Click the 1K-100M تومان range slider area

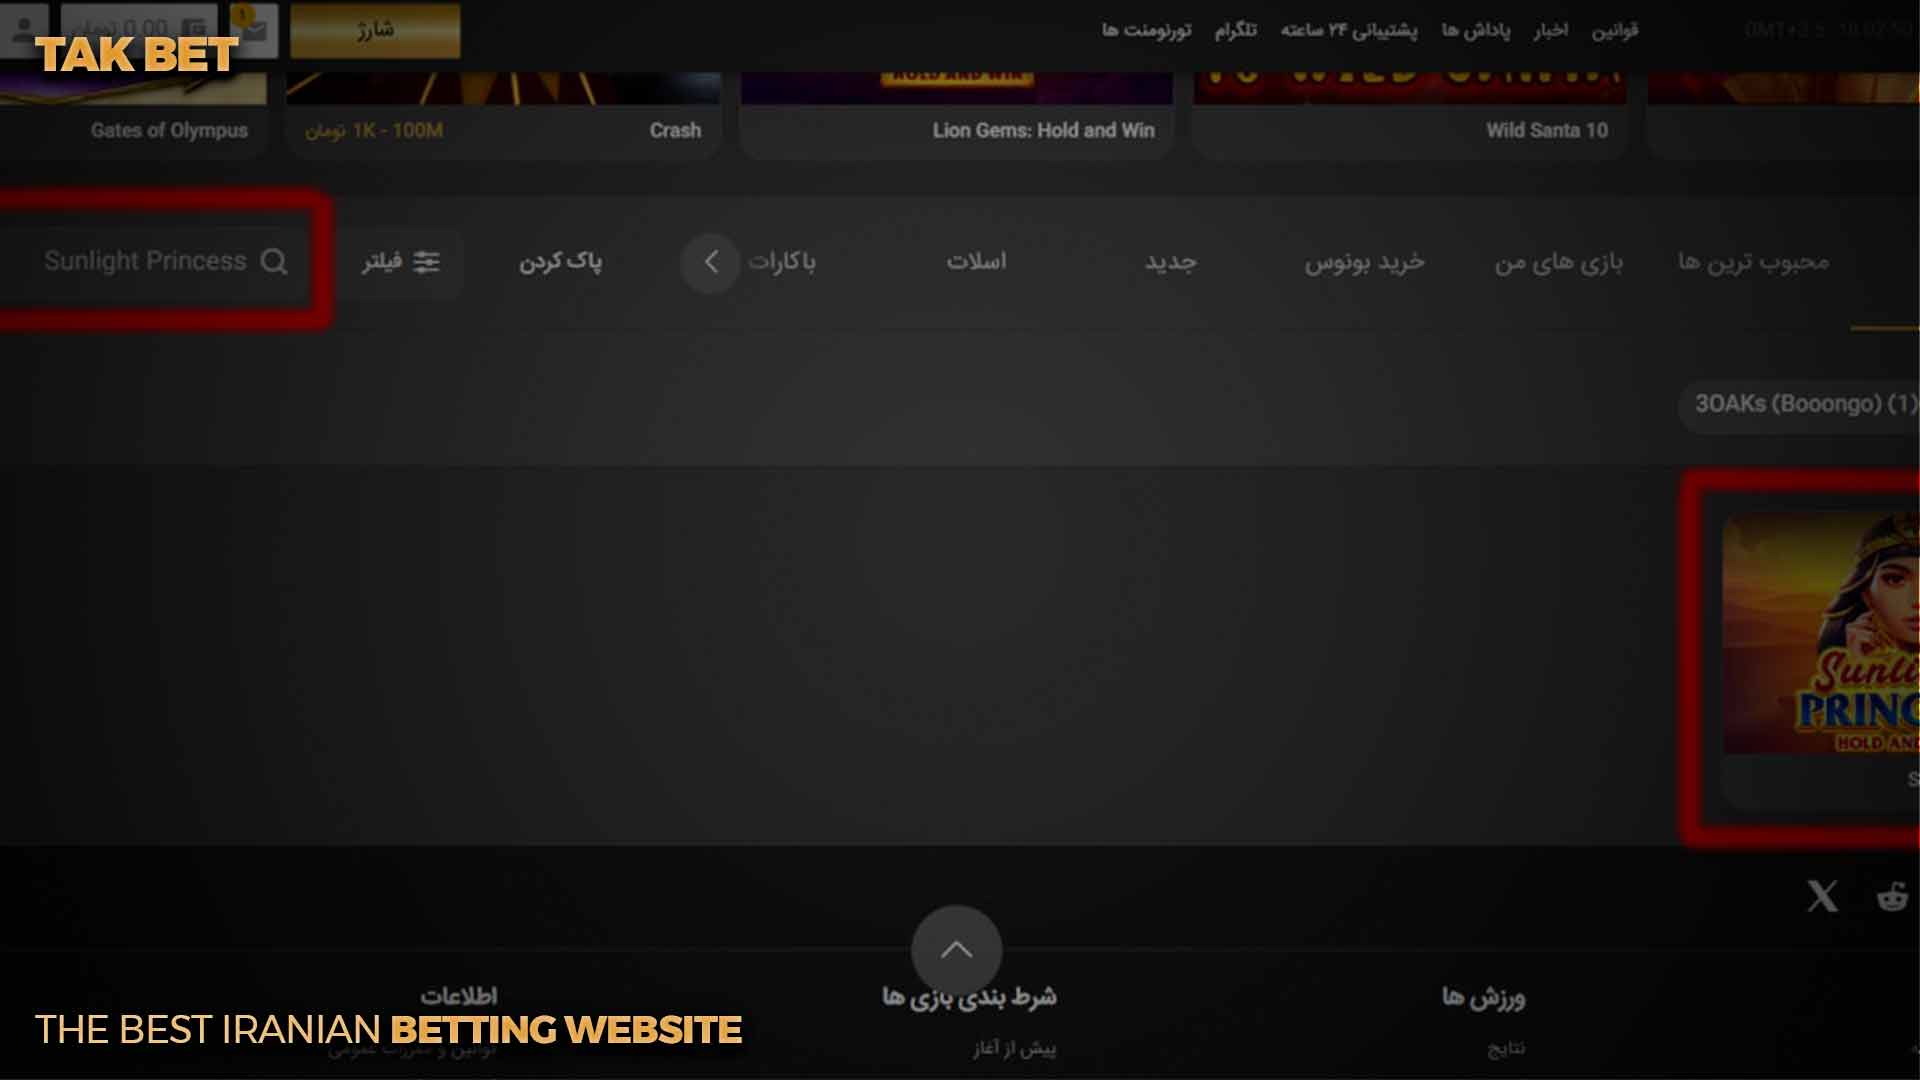[372, 129]
